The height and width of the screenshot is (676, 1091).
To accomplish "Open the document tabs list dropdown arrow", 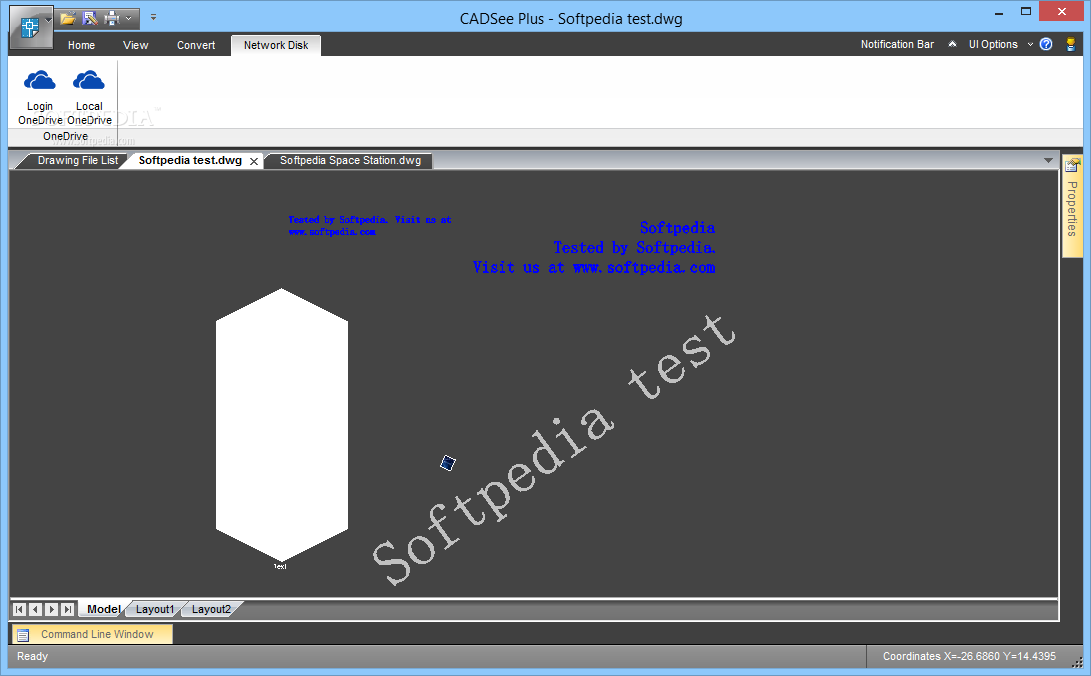I will (1049, 161).
